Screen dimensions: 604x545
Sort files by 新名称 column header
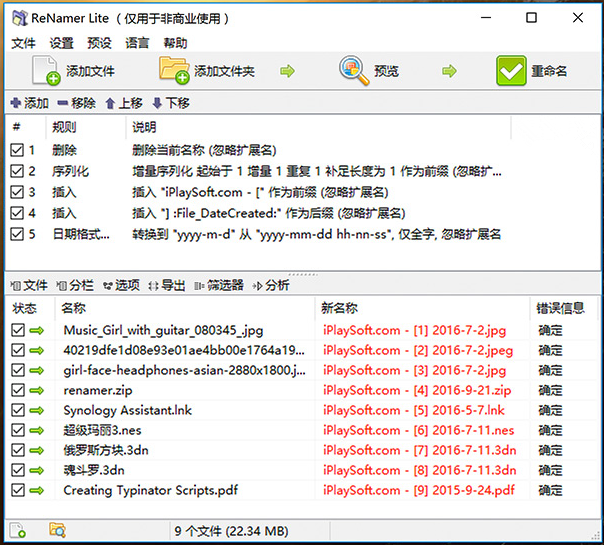click(x=422, y=308)
